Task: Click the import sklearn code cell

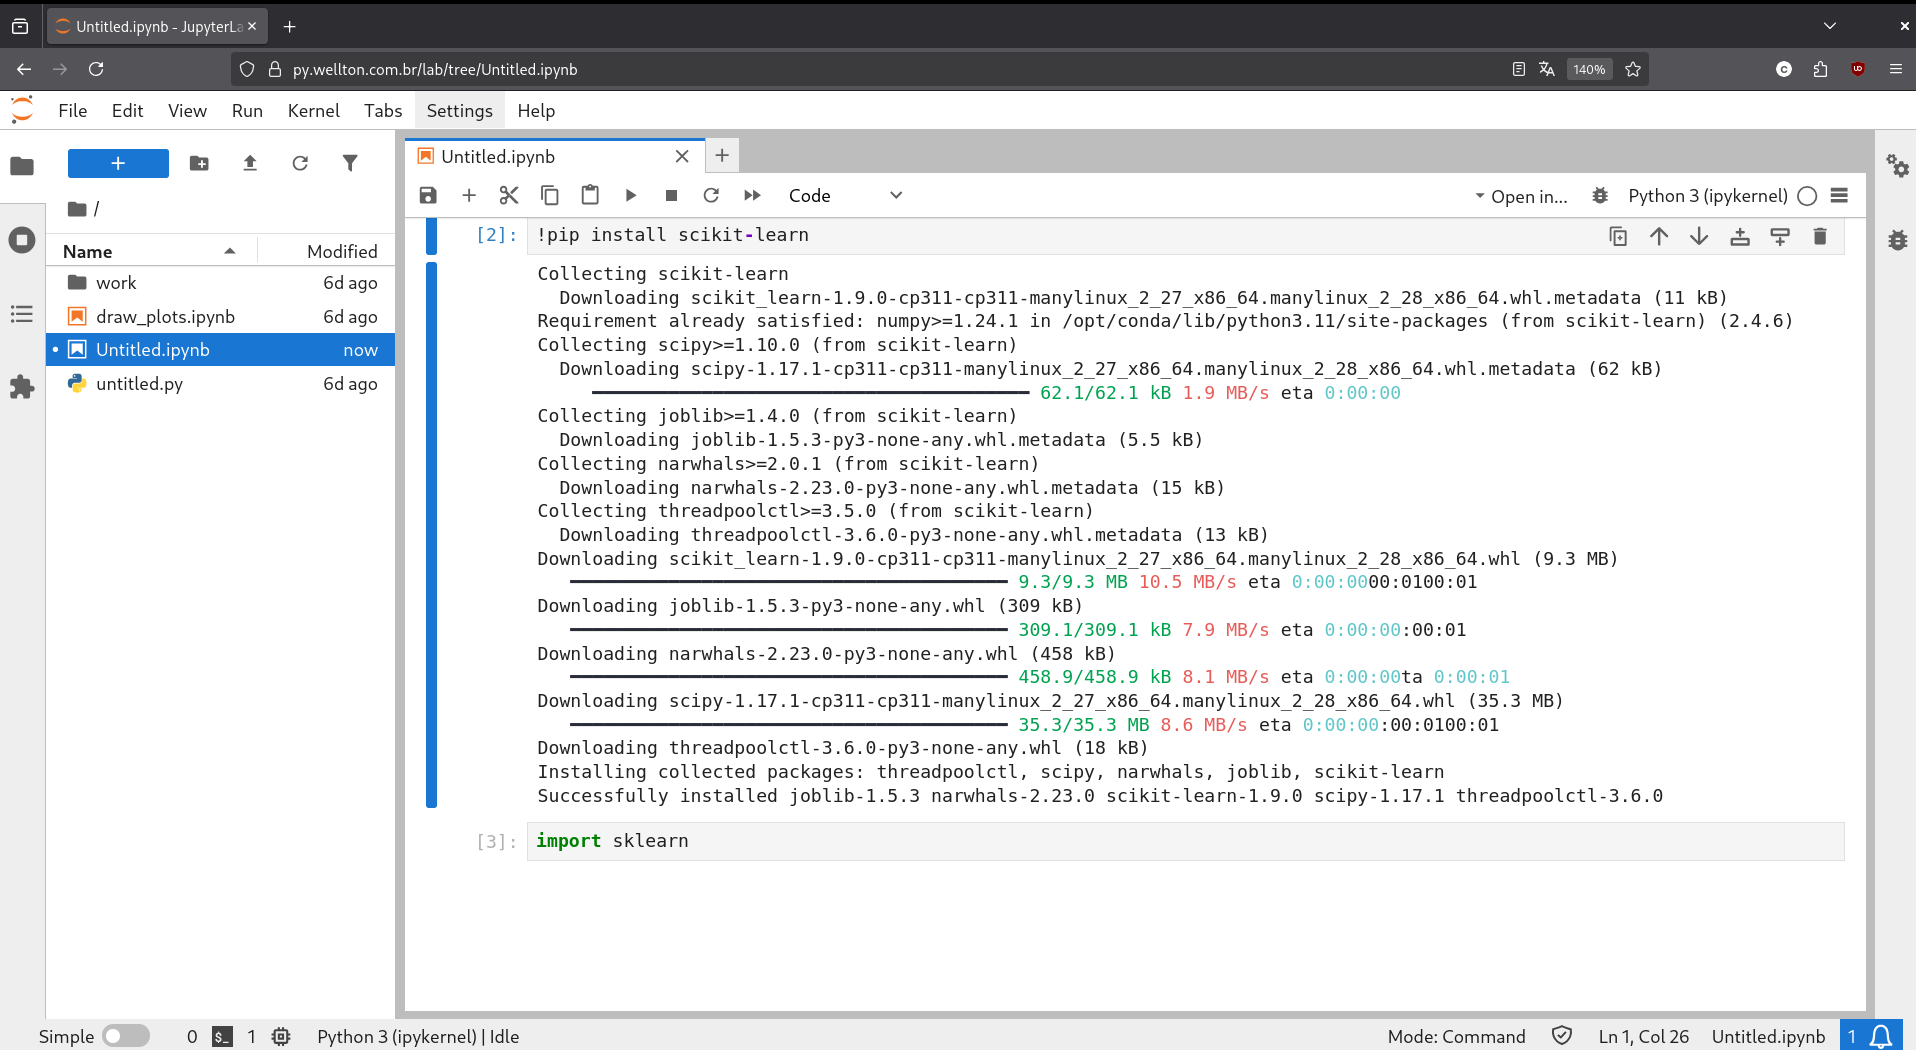Action: click(x=1185, y=841)
